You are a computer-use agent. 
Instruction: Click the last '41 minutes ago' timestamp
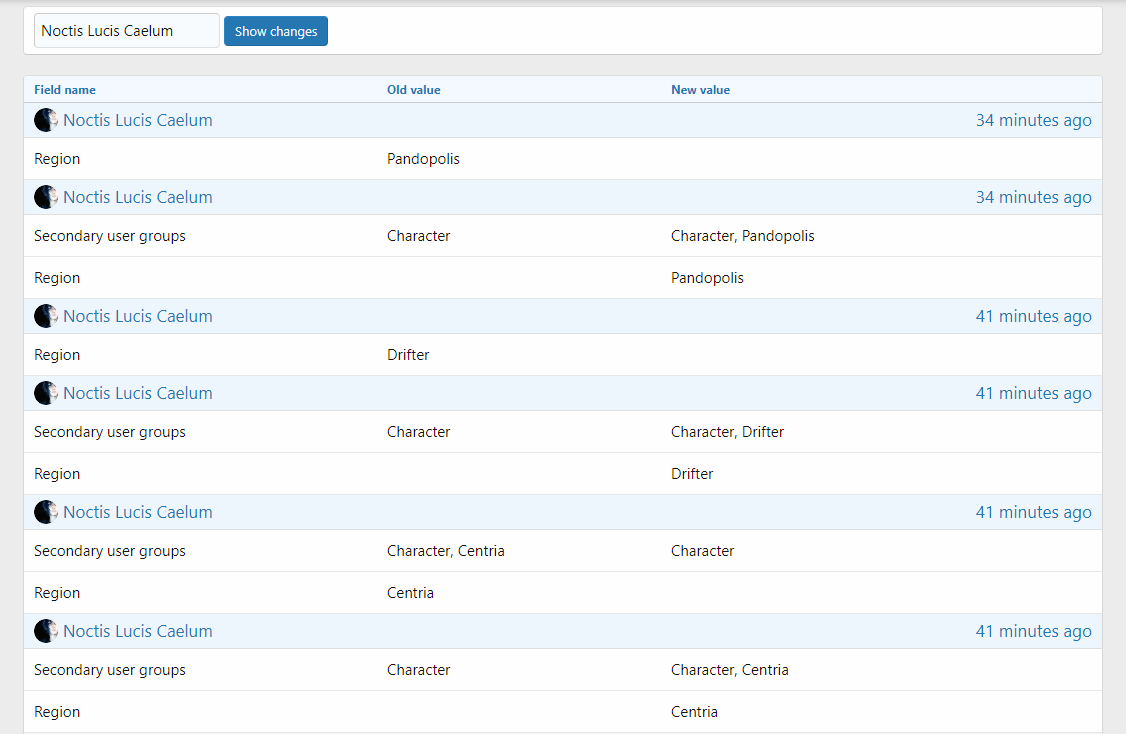click(1033, 631)
